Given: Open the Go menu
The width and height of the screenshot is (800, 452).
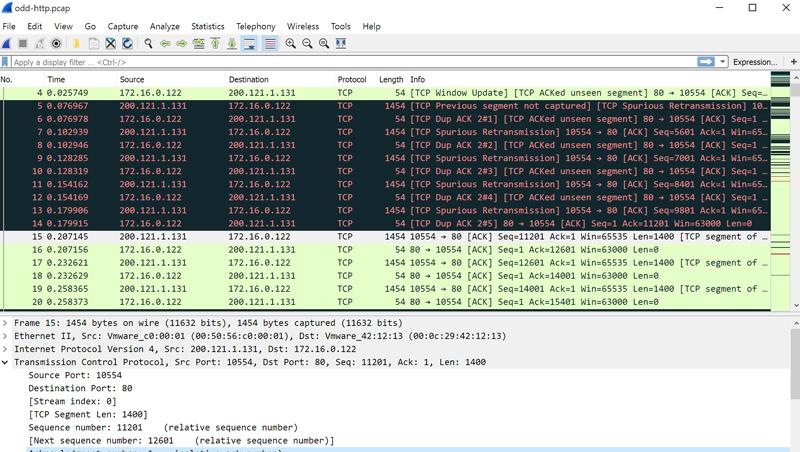Looking at the screenshot, I should [x=90, y=26].
